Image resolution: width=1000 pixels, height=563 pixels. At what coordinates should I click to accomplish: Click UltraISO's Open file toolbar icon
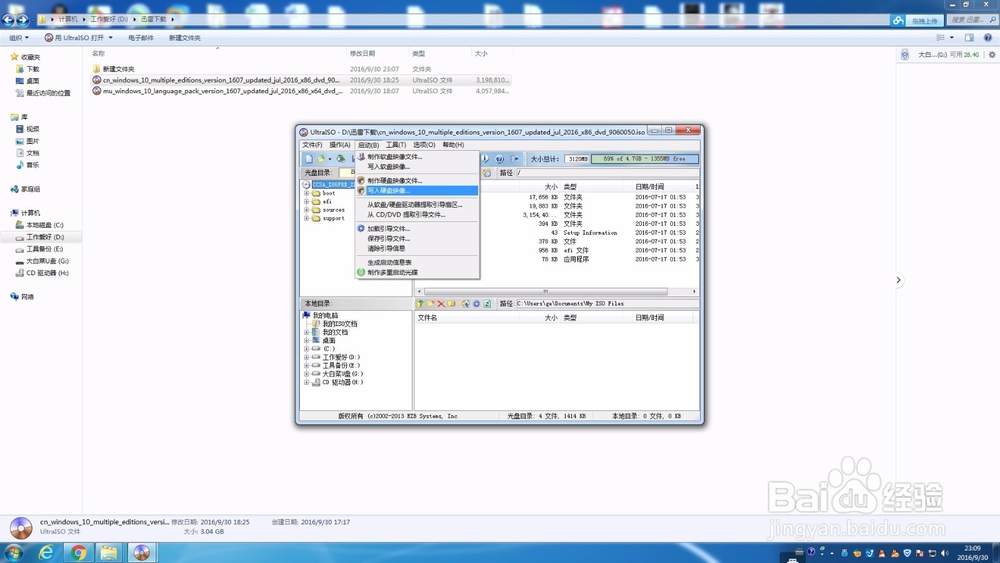(x=321, y=159)
